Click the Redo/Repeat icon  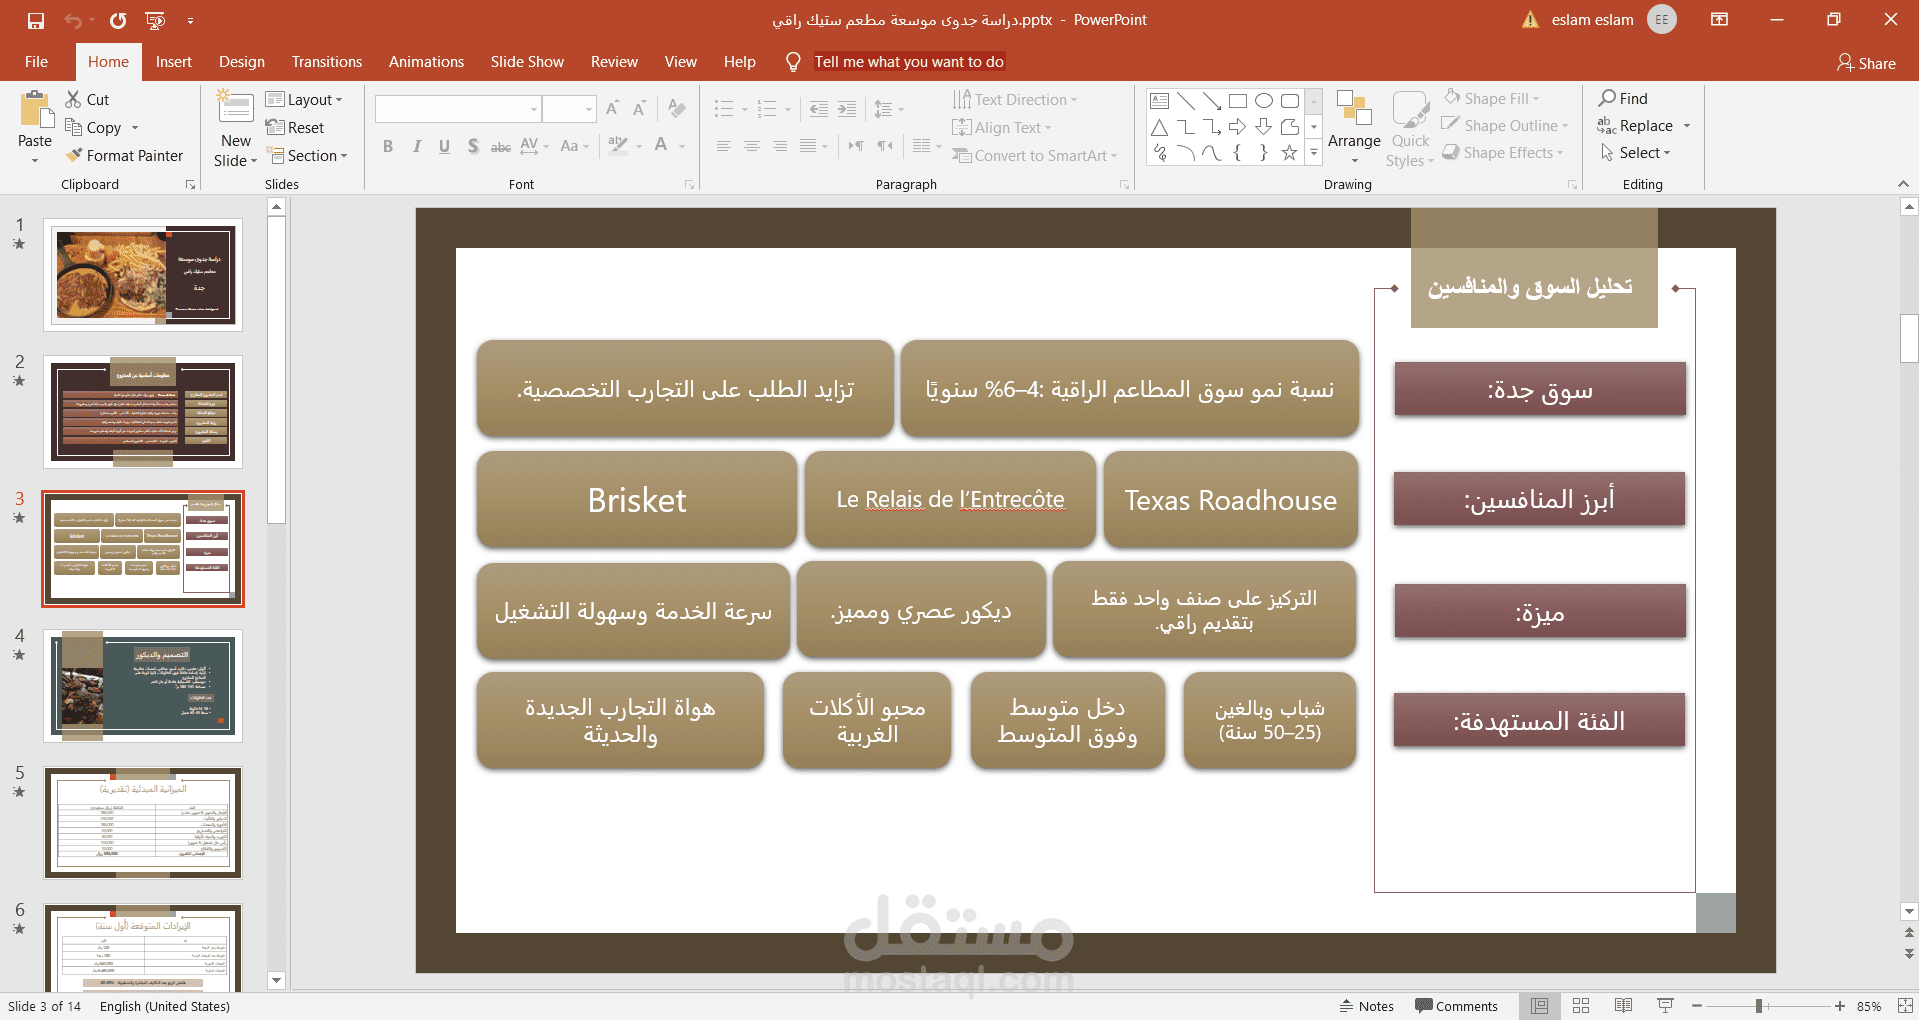click(118, 20)
